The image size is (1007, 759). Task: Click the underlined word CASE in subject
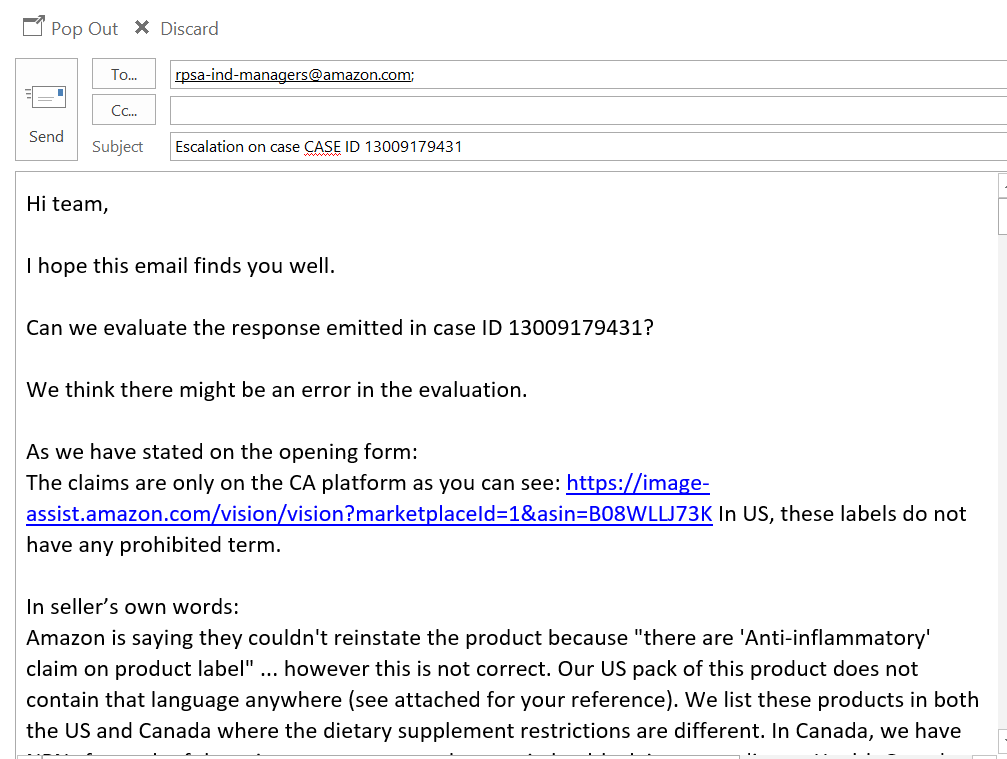pyautogui.click(x=322, y=147)
